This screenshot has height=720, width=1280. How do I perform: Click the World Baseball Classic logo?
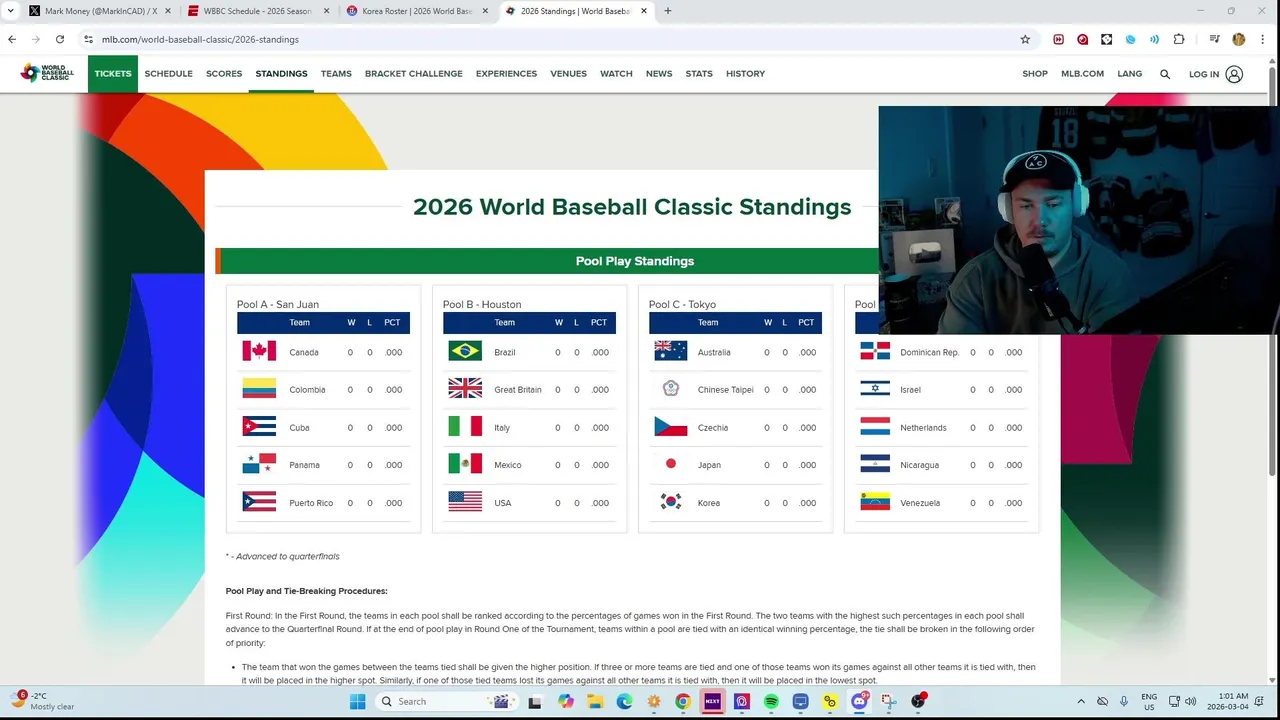(47, 73)
